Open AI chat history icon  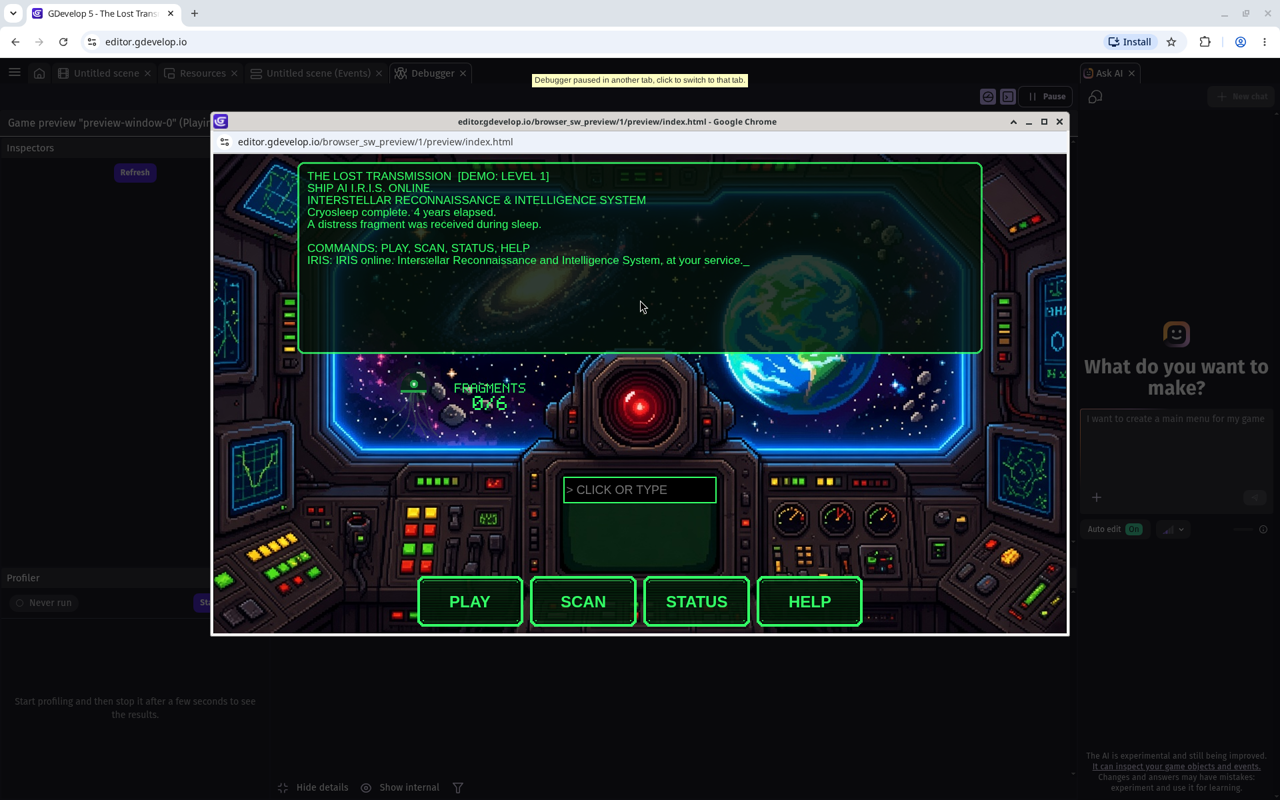point(1095,97)
